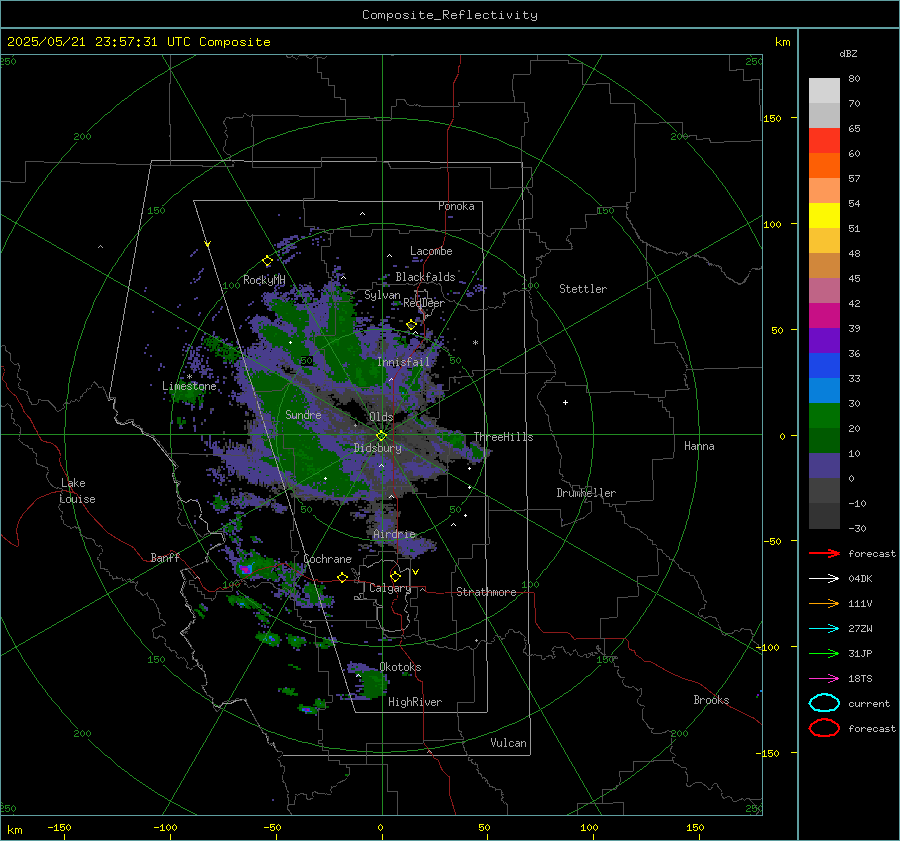Click the 2025/05/21 23:57:31 UTC timestamp
Viewport: 900px width, 841px height.
point(139,42)
